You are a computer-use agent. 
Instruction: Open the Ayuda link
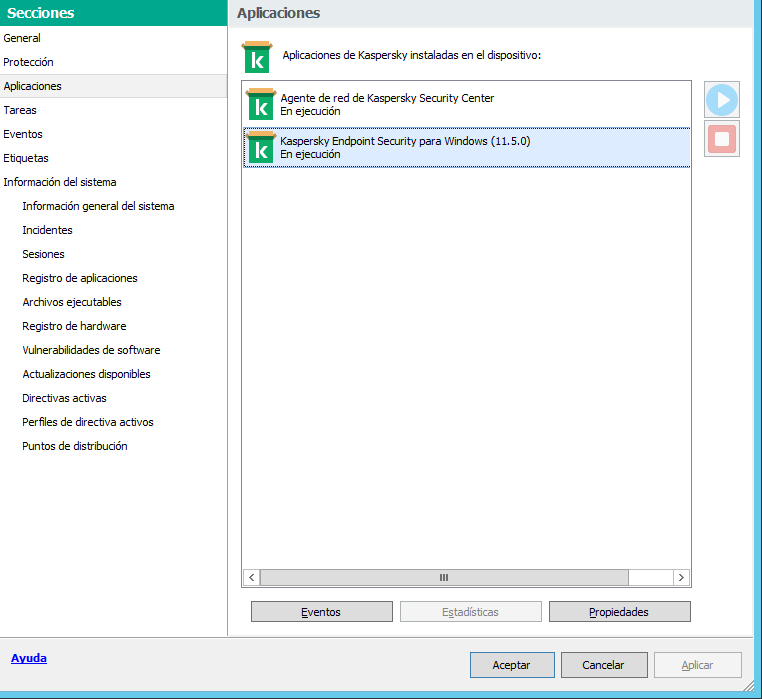[x=29, y=658]
